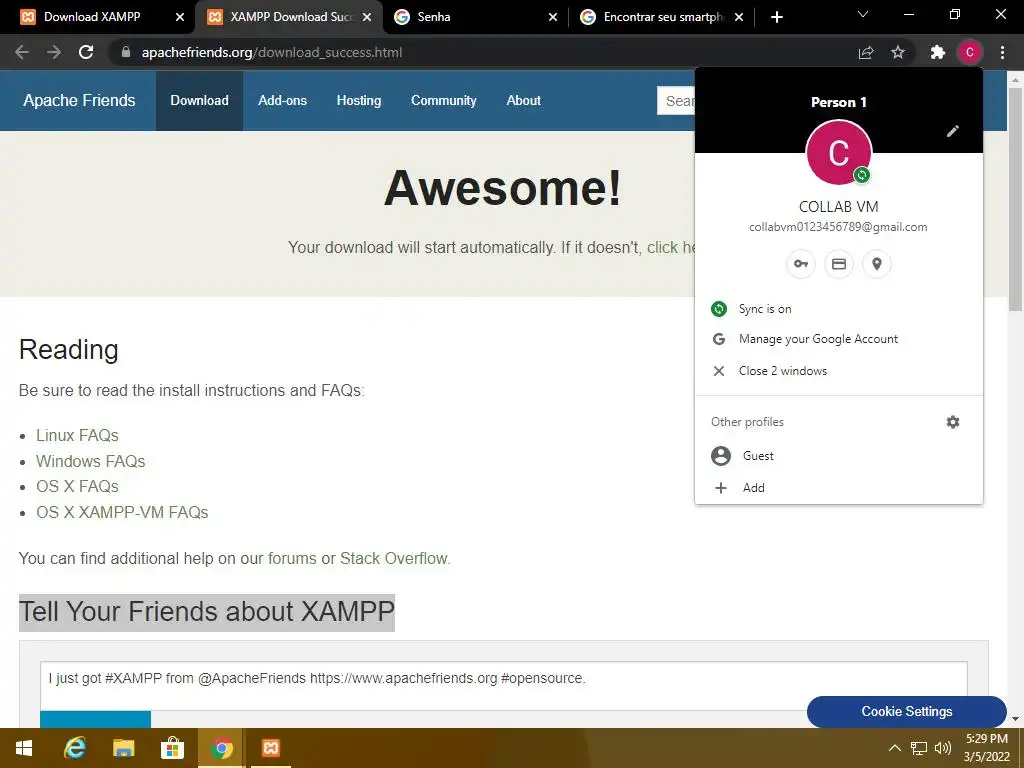Open Hosting nav item
Viewport: 1024px width, 768px height.
(359, 101)
